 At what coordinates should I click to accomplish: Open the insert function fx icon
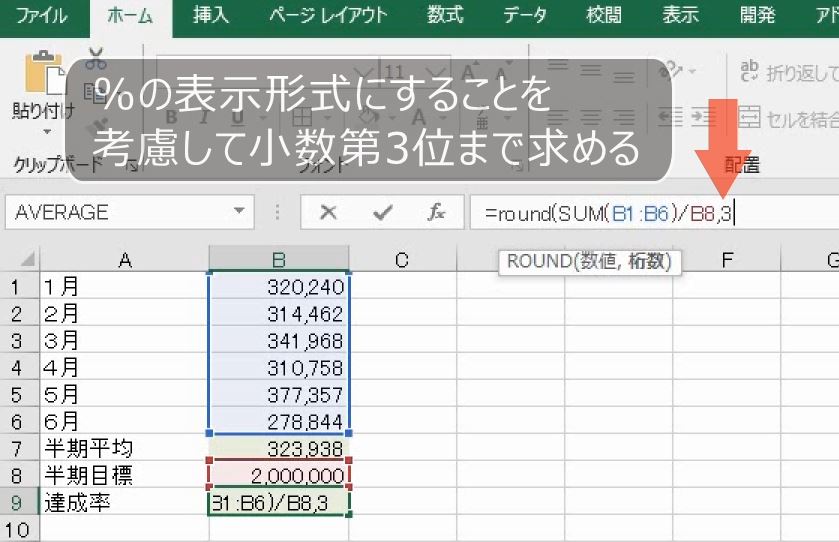click(x=436, y=212)
